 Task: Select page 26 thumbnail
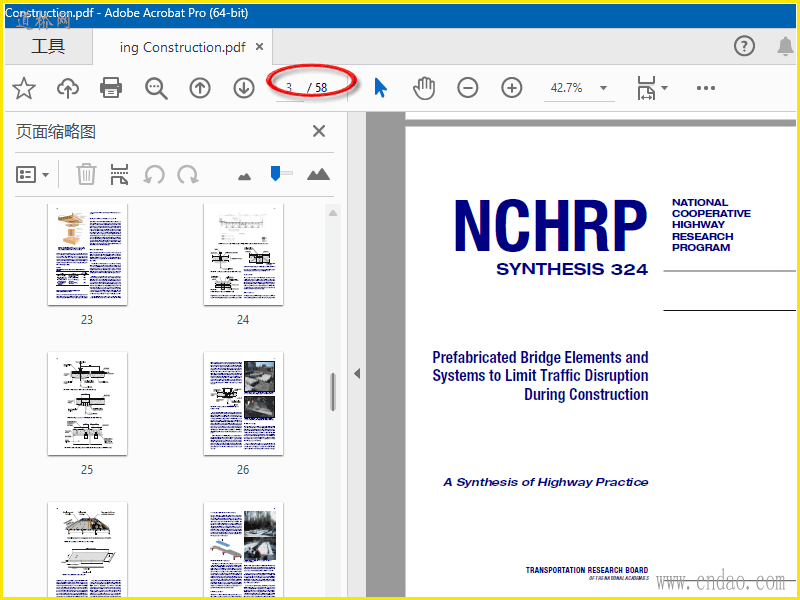pyautogui.click(x=243, y=403)
